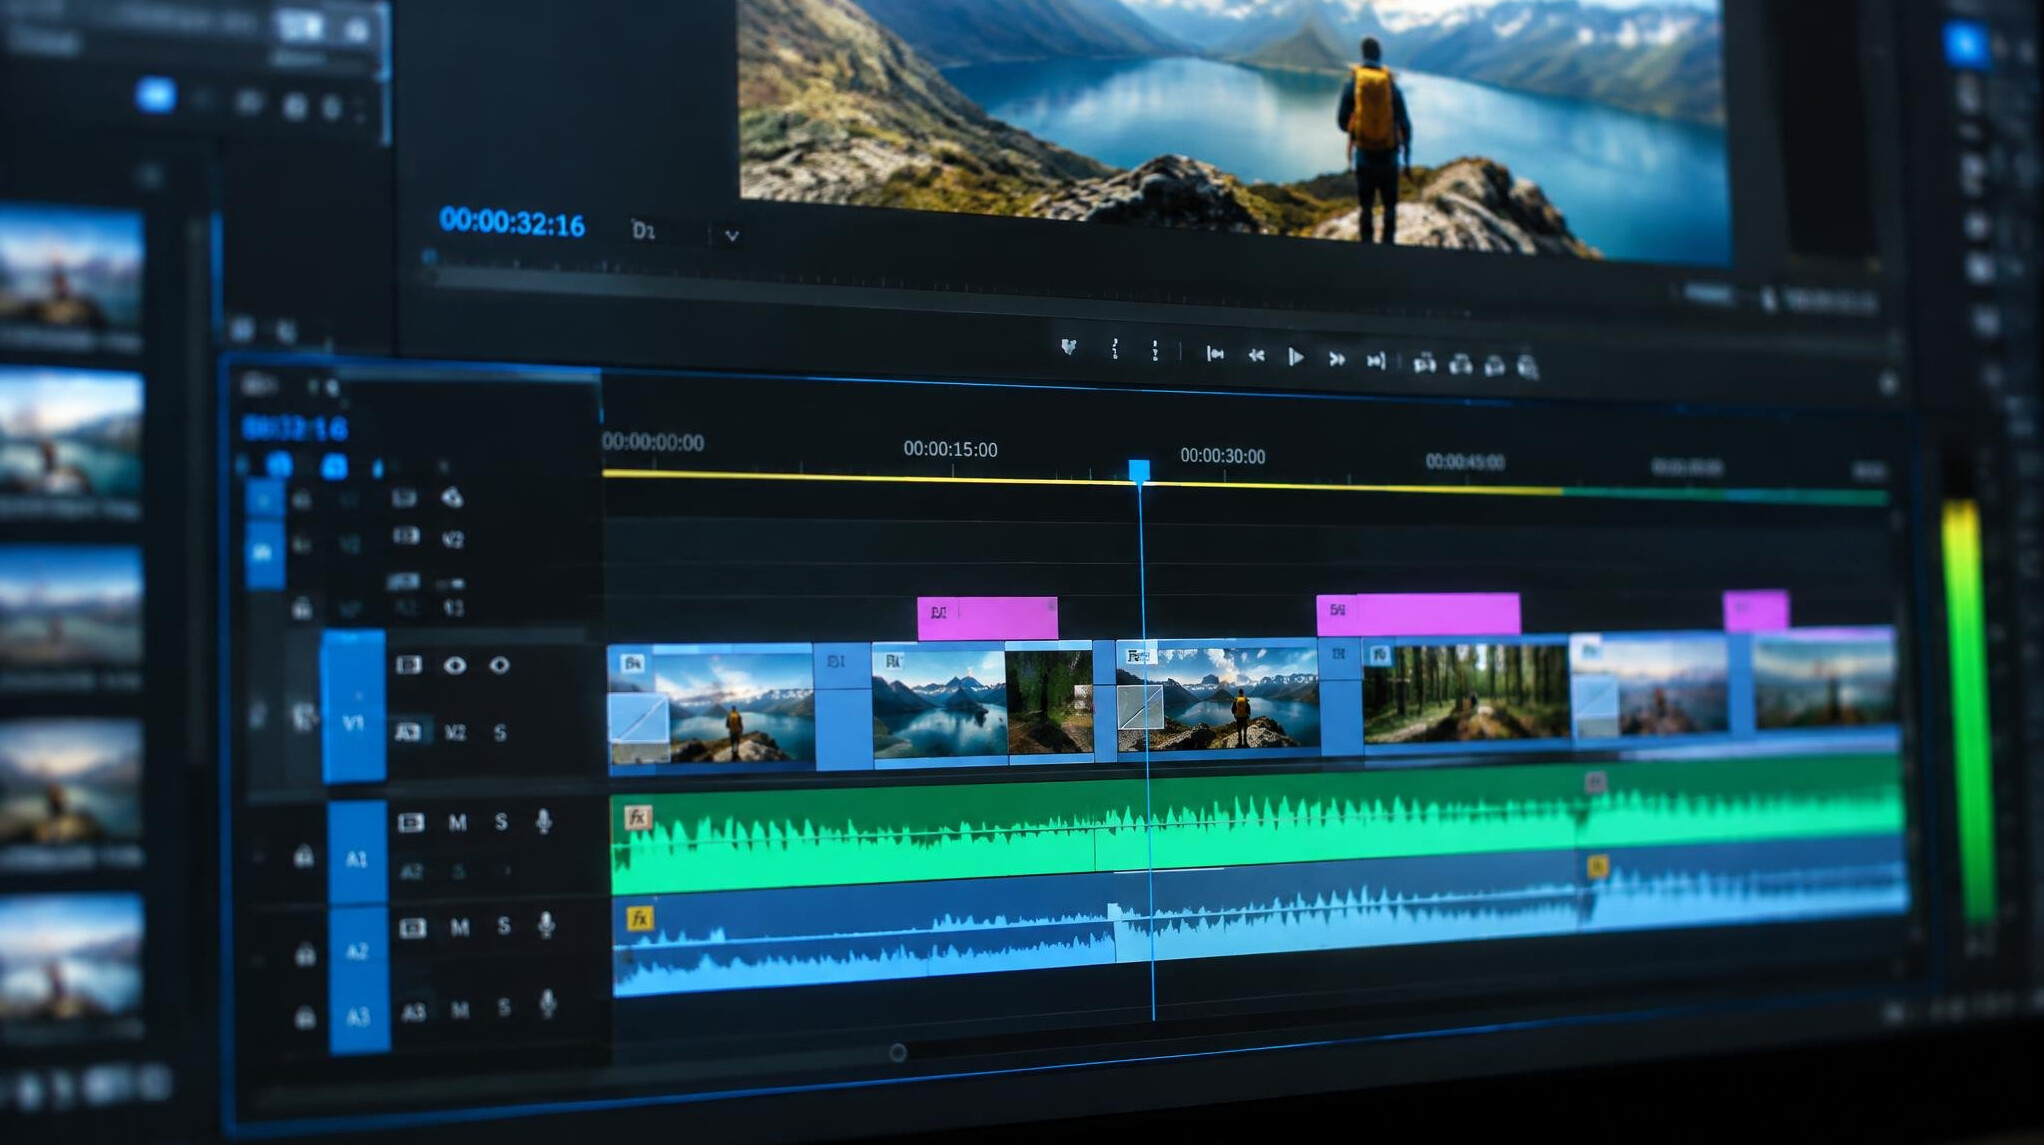Image resolution: width=2044 pixels, height=1145 pixels.
Task: Click the blue linked selection icon in timeline
Action: click(334, 465)
